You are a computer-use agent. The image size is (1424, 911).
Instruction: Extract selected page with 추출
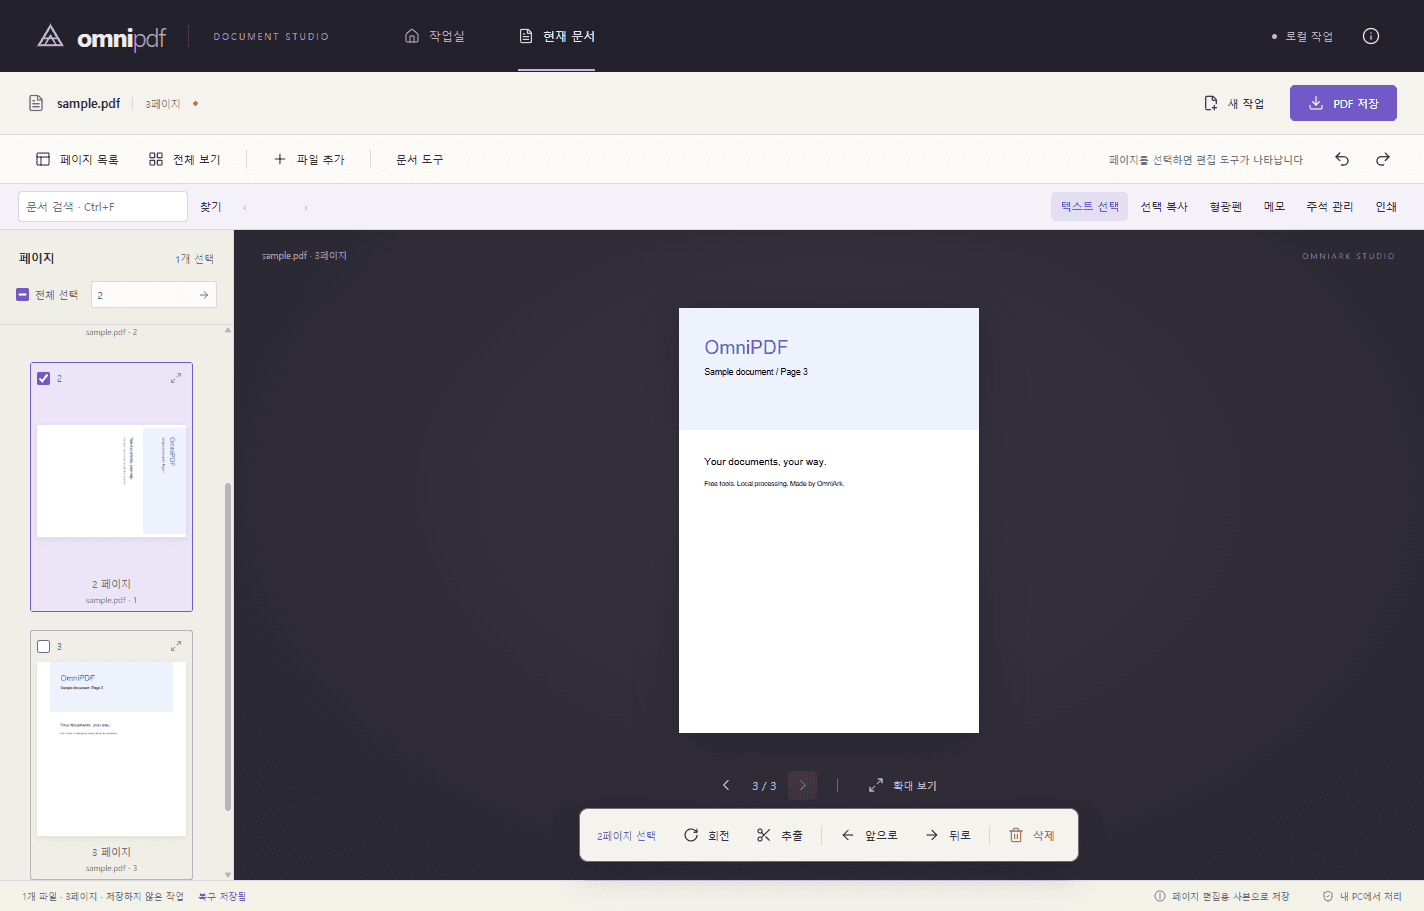coord(779,835)
